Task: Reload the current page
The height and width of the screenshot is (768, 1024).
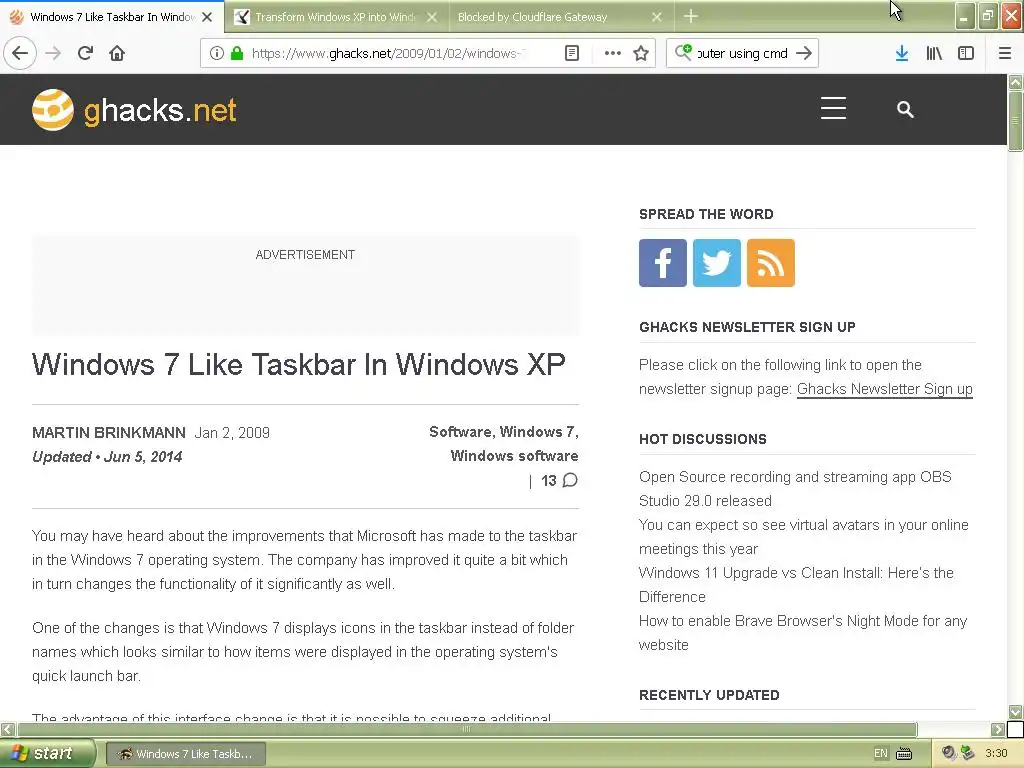Action: [x=85, y=53]
